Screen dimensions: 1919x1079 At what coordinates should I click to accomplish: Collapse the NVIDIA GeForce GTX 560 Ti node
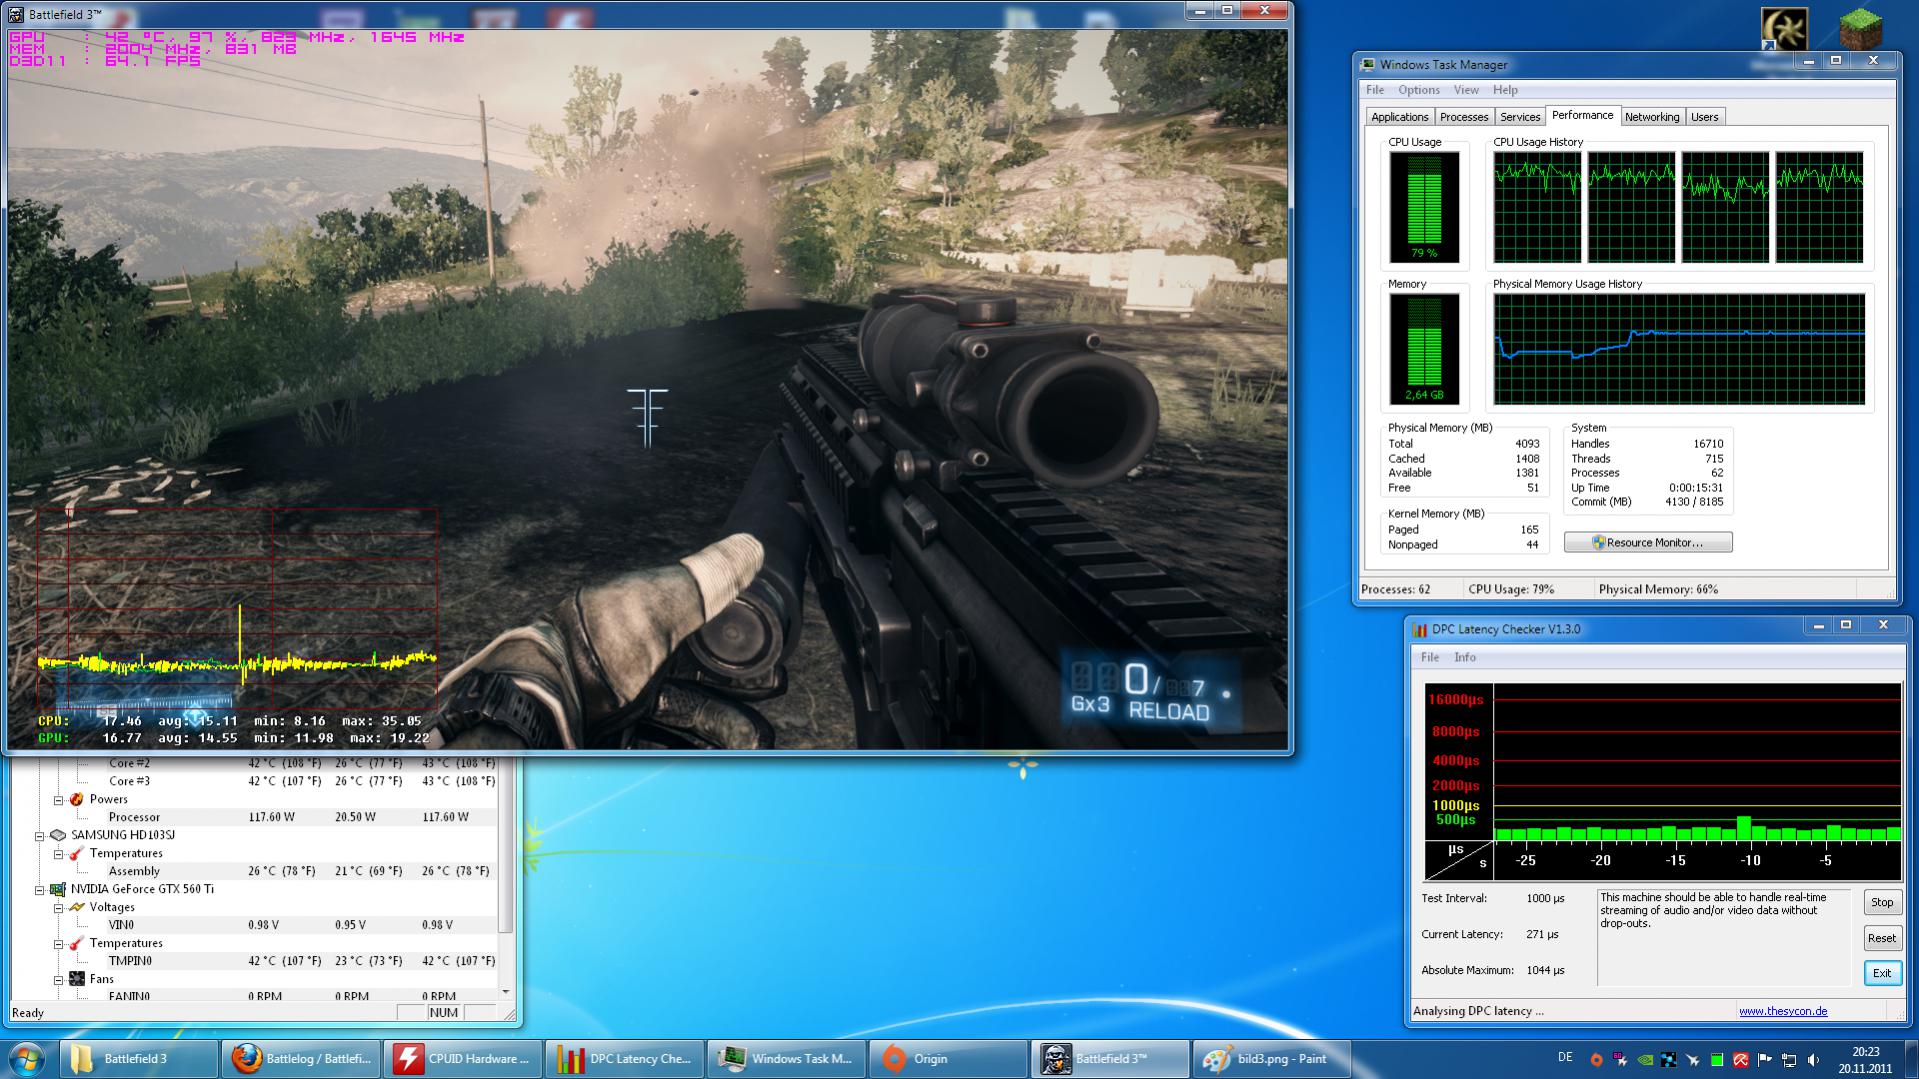point(40,890)
